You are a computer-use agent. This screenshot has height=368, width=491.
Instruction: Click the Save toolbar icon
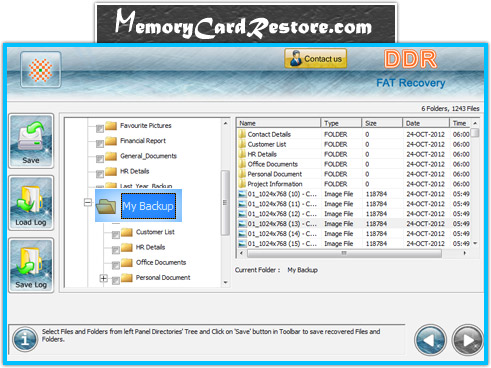coord(31,141)
